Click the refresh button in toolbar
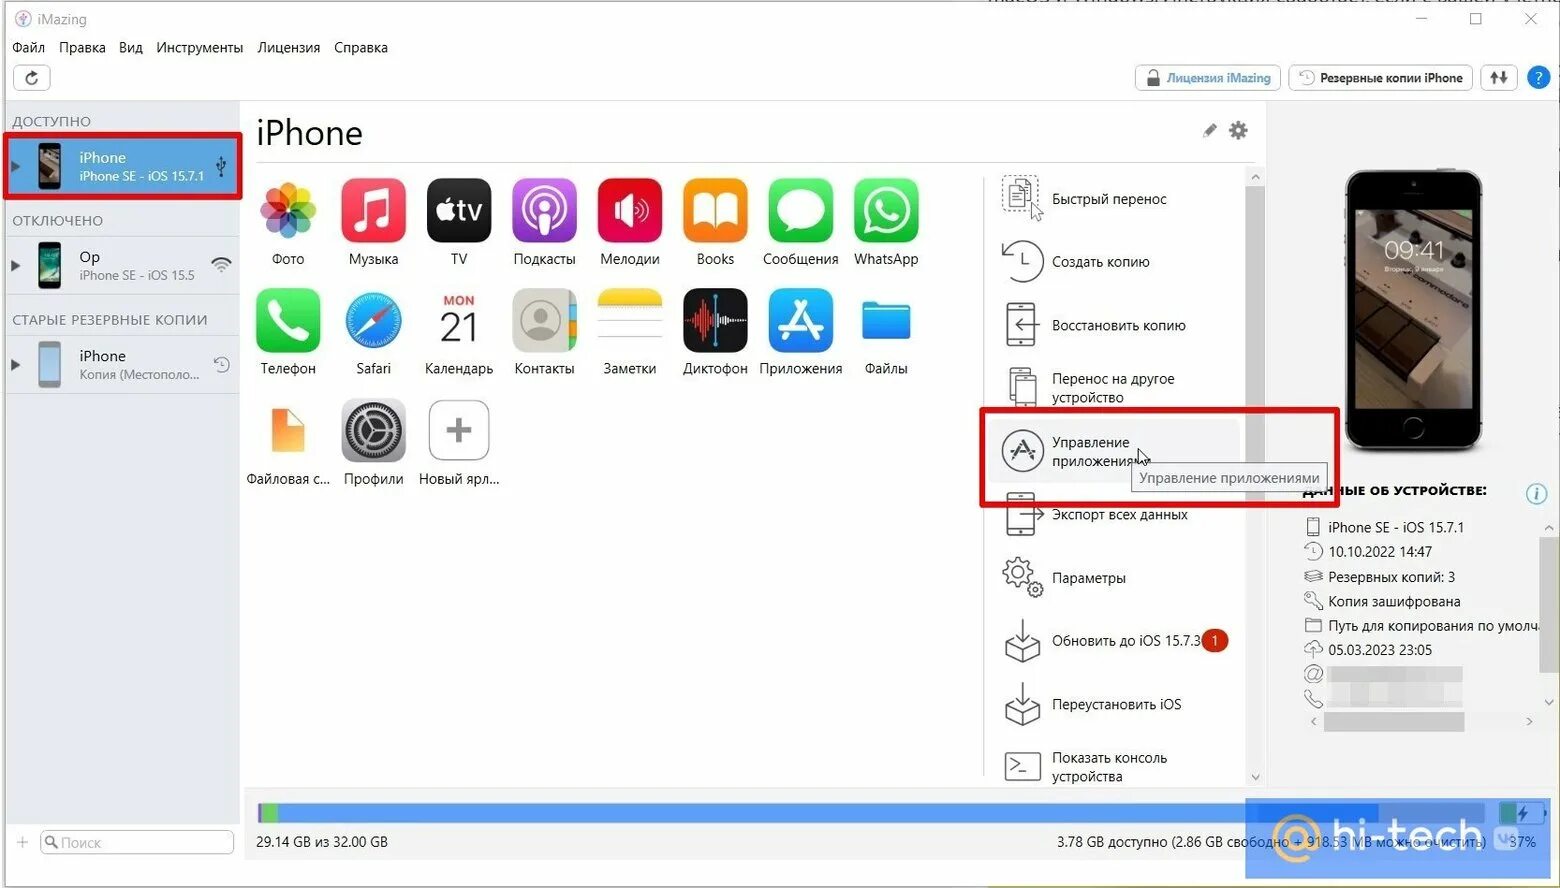1560x888 pixels. pyautogui.click(x=32, y=78)
